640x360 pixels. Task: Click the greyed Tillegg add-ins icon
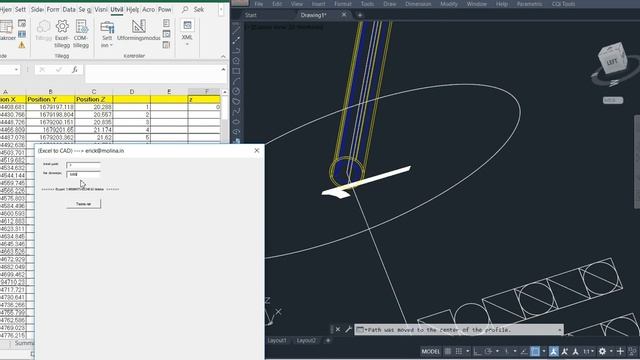[43, 31]
